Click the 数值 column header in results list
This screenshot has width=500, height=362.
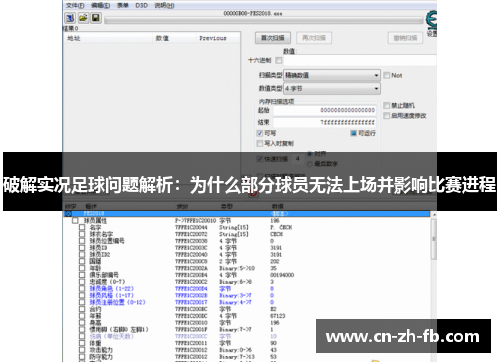pos(174,38)
